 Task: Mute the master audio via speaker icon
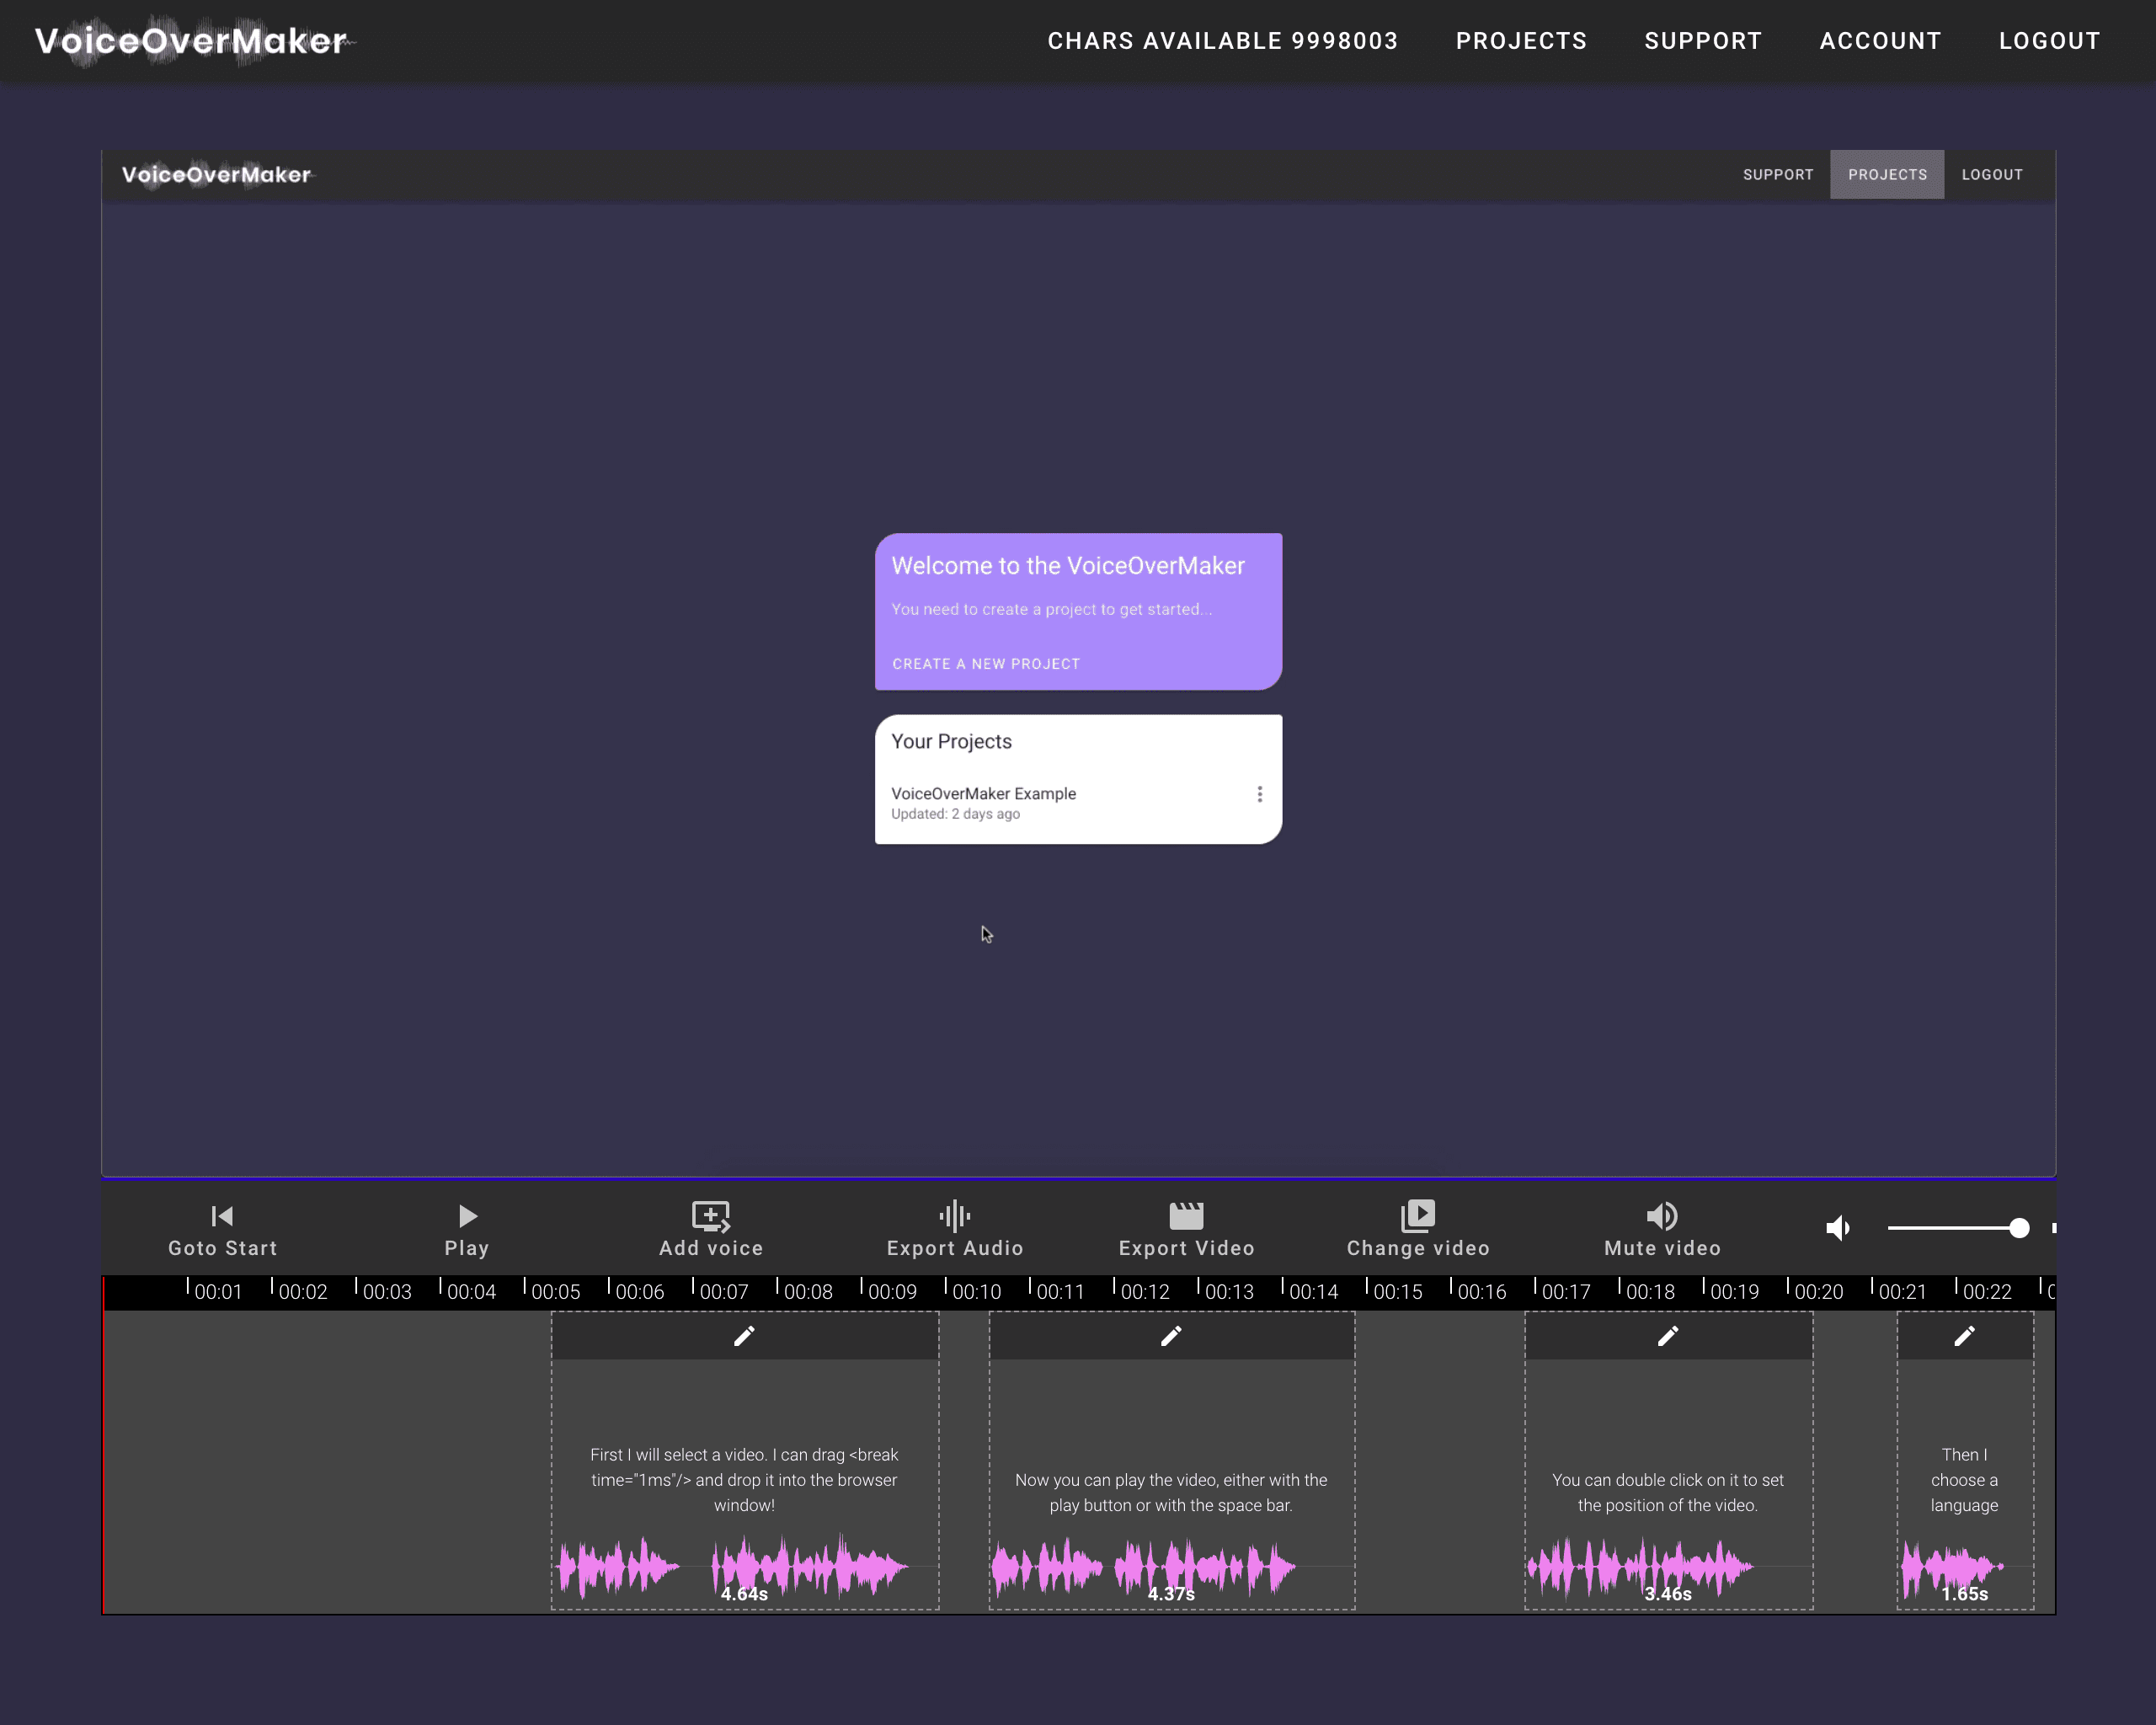tap(1838, 1228)
